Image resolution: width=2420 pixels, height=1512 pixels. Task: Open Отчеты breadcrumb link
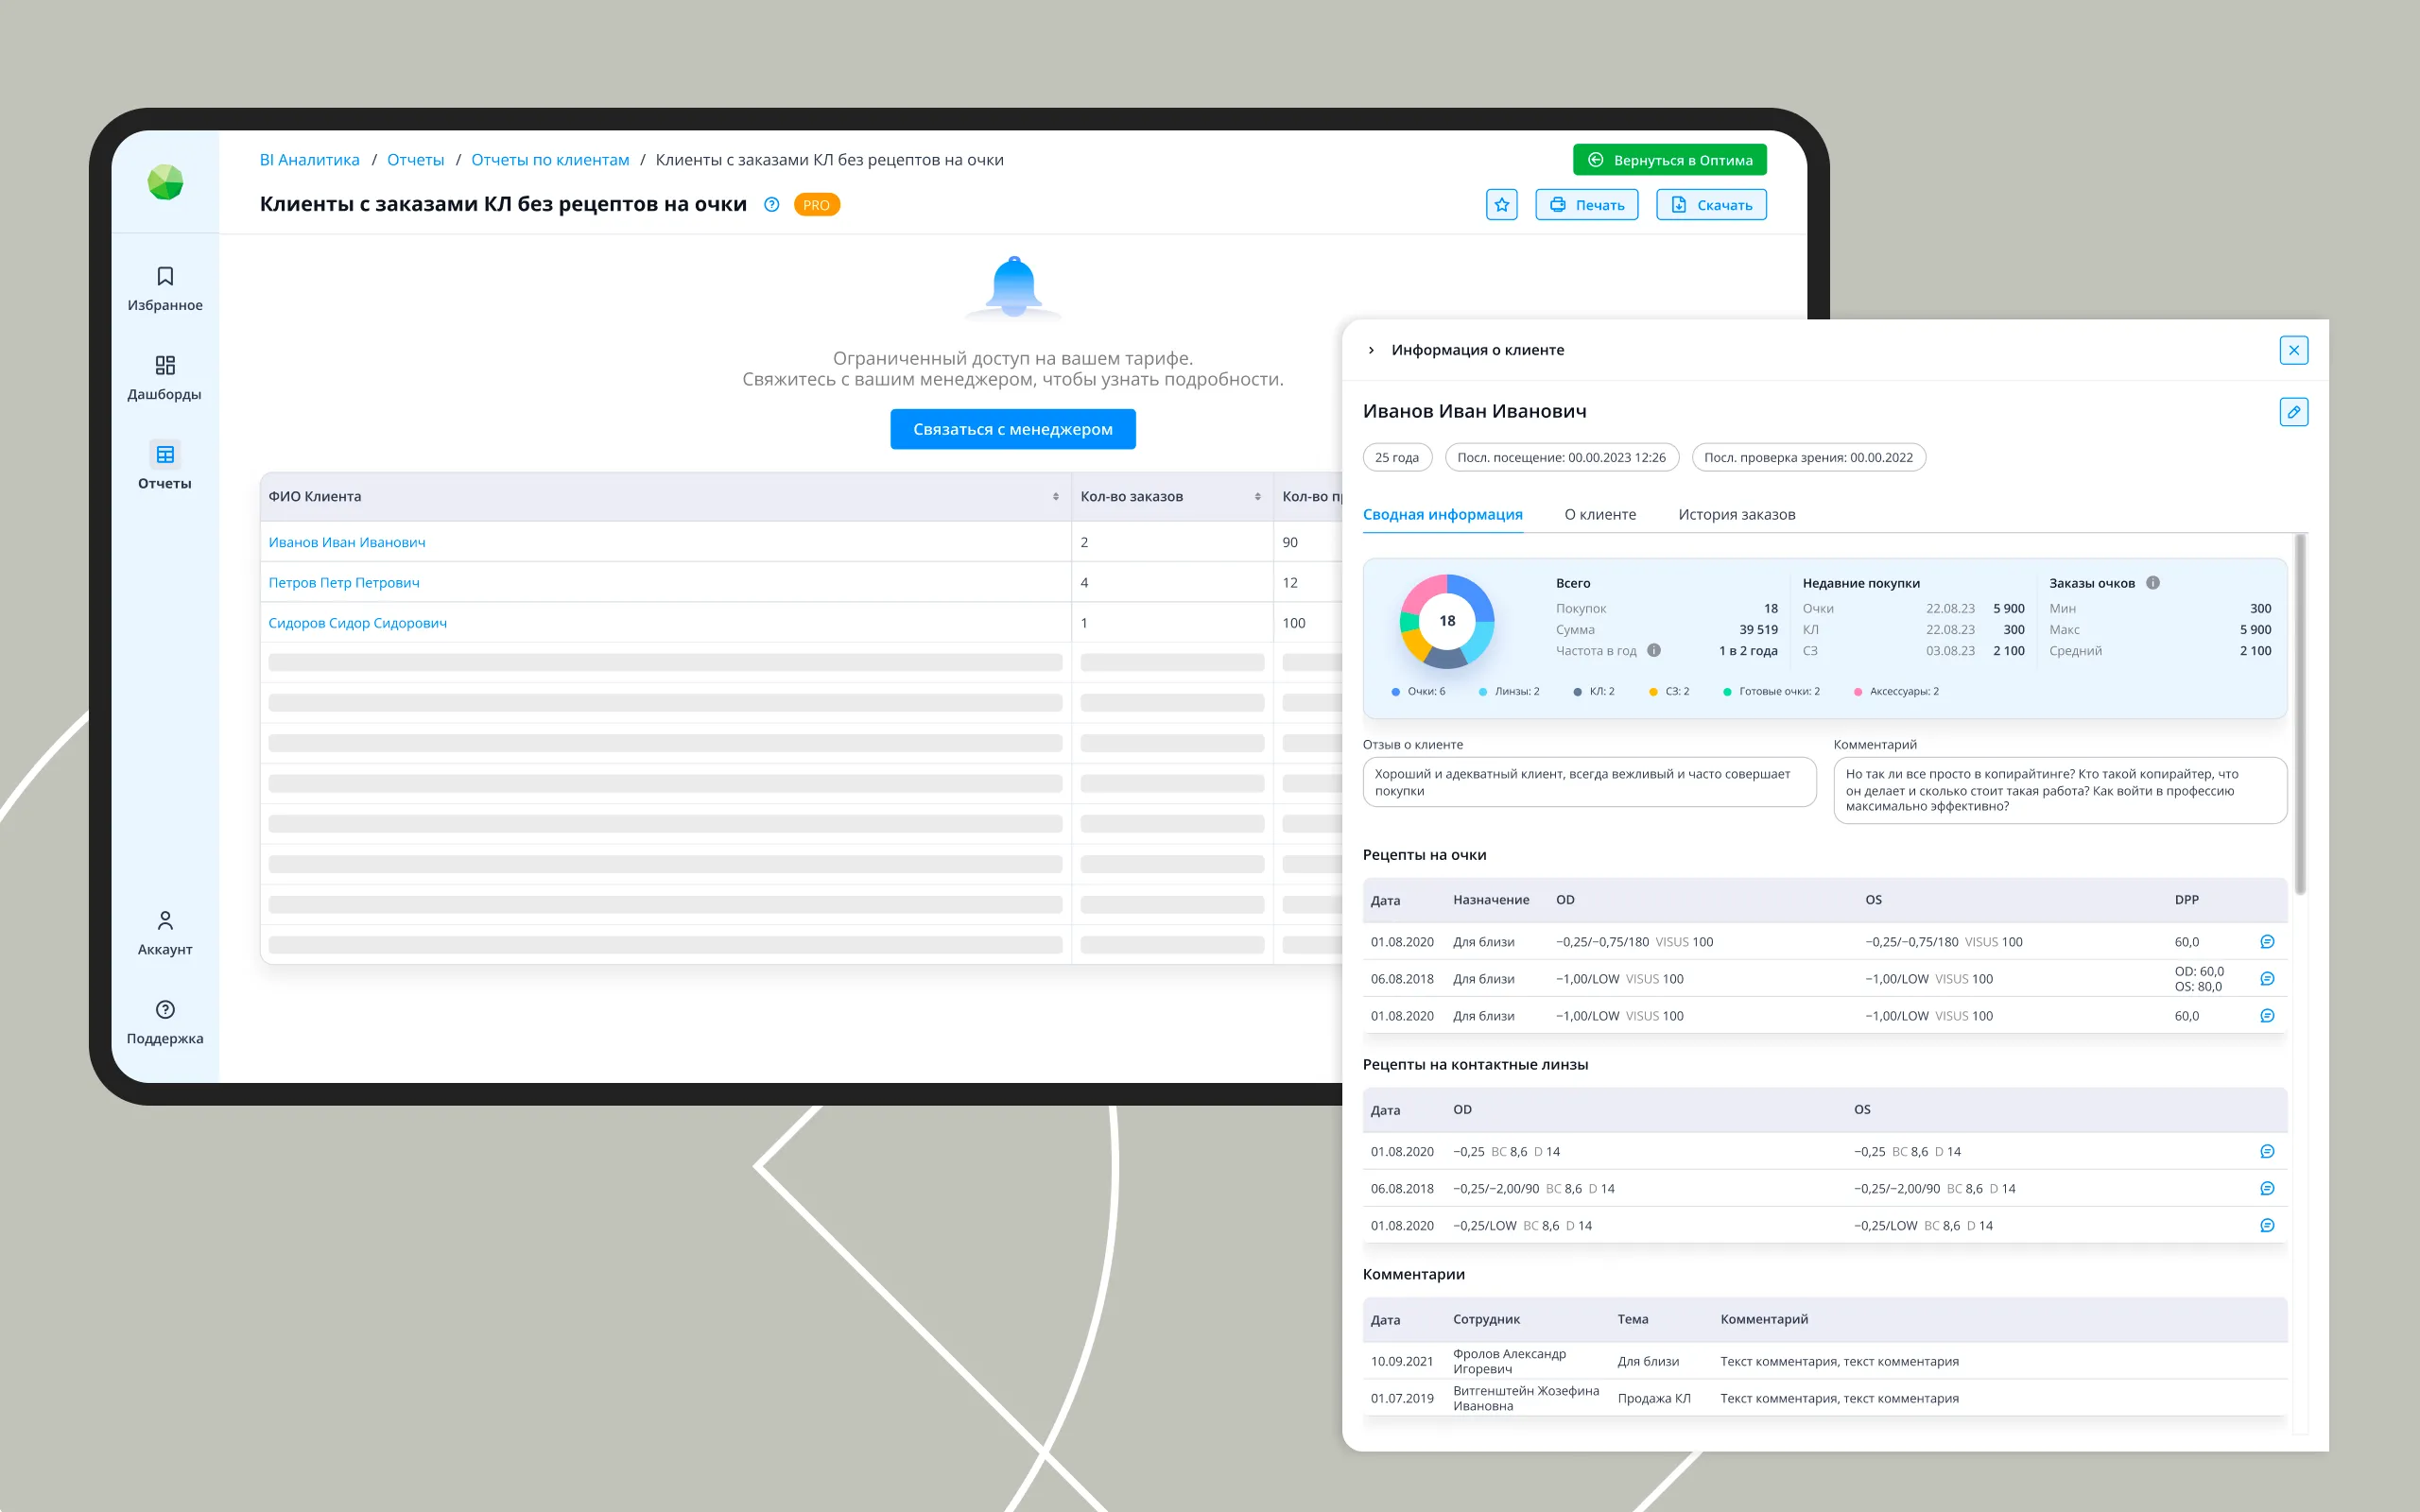415,160
